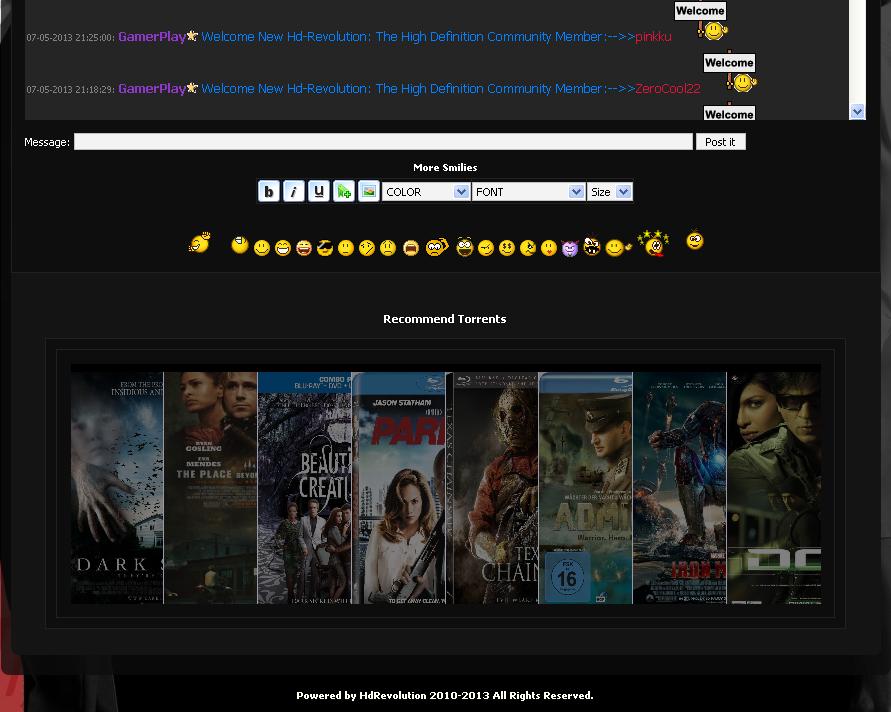Click the green insert-link icon with plus
891x712 pixels.
344,191
